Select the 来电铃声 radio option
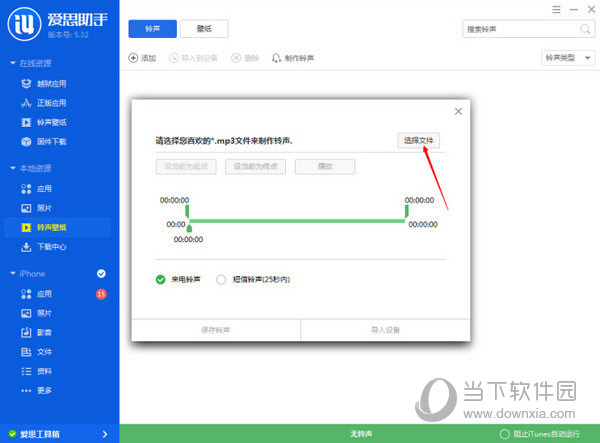The height and width of the screenshot is (443, 600). click(x=160, y=280)
